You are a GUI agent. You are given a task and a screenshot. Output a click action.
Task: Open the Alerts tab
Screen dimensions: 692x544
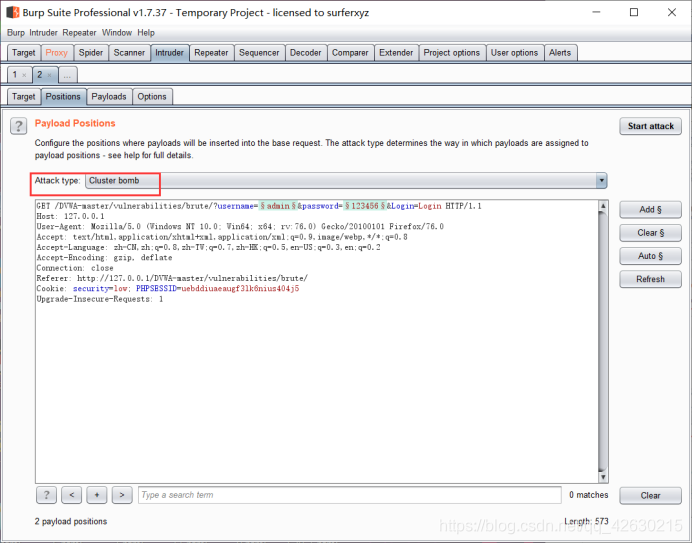point(560,53)
